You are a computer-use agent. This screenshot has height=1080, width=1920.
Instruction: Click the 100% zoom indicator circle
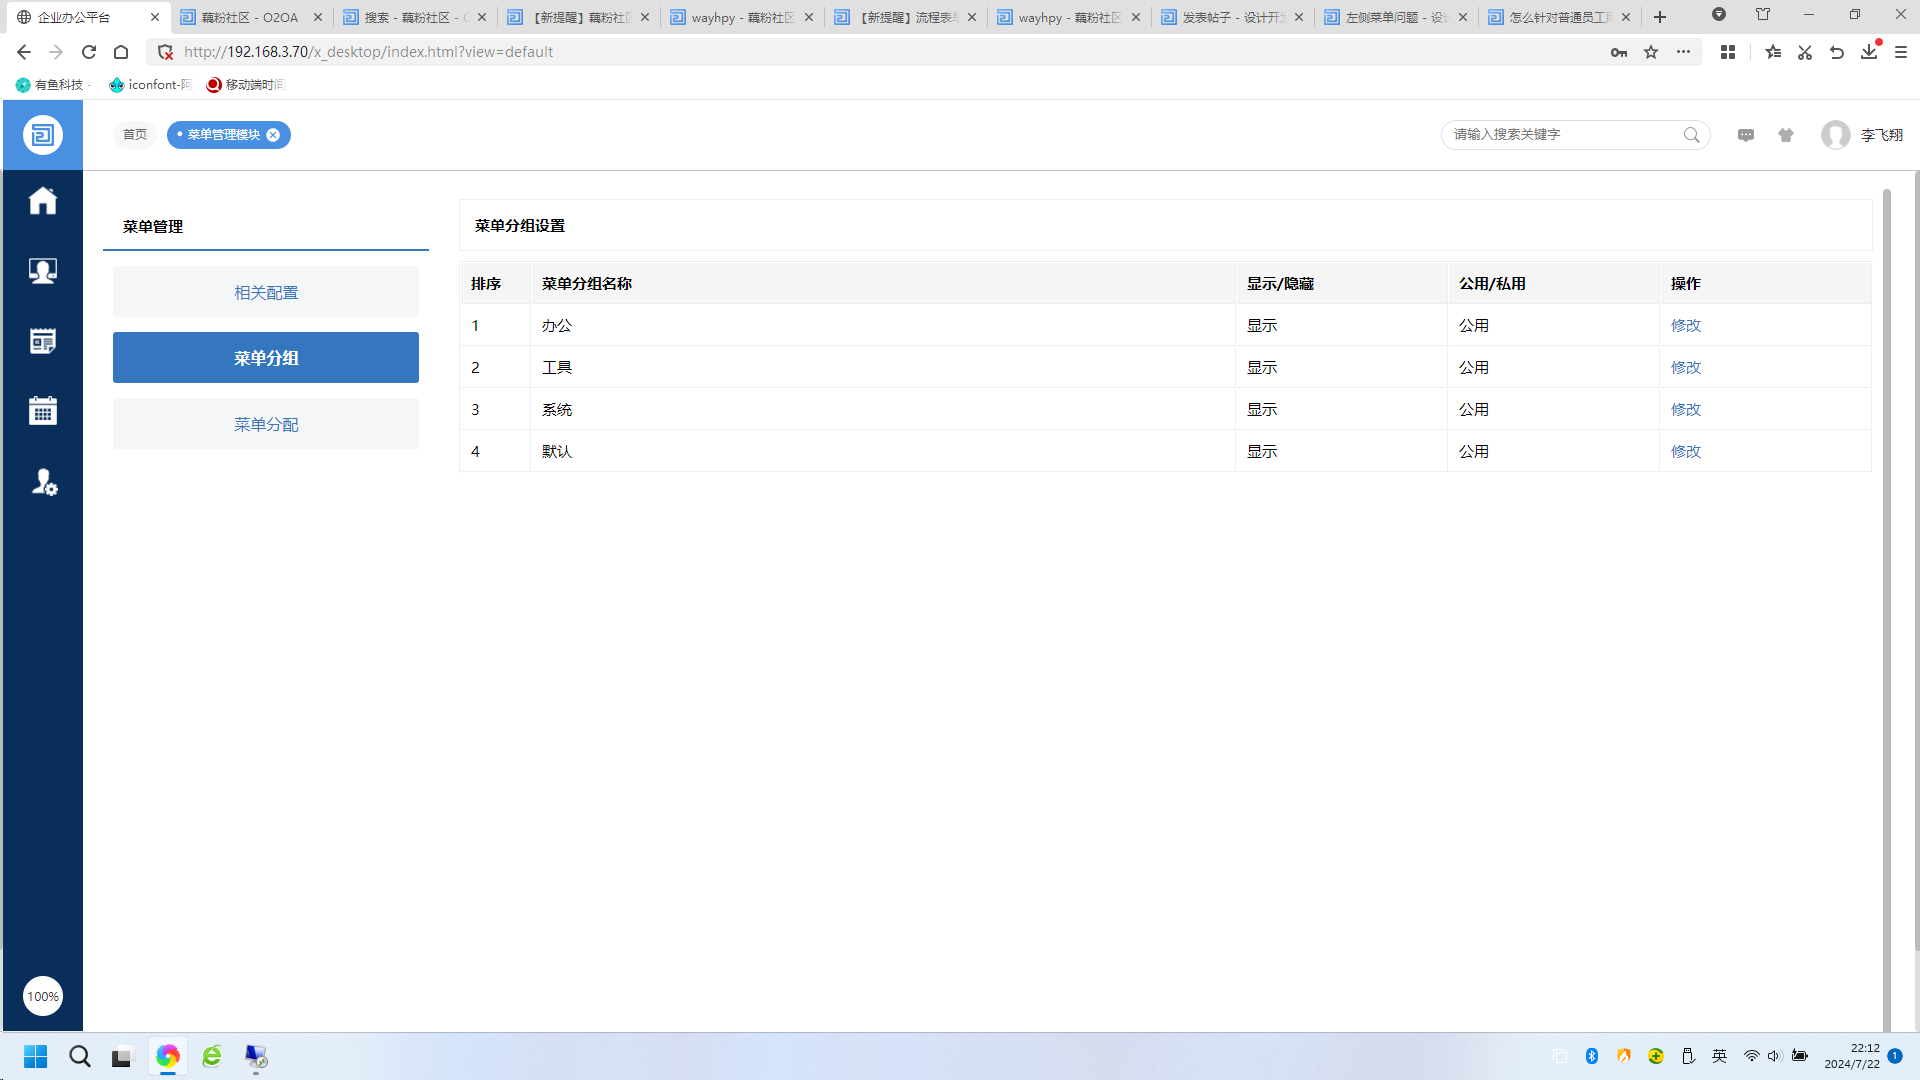(x=42, y=996)
